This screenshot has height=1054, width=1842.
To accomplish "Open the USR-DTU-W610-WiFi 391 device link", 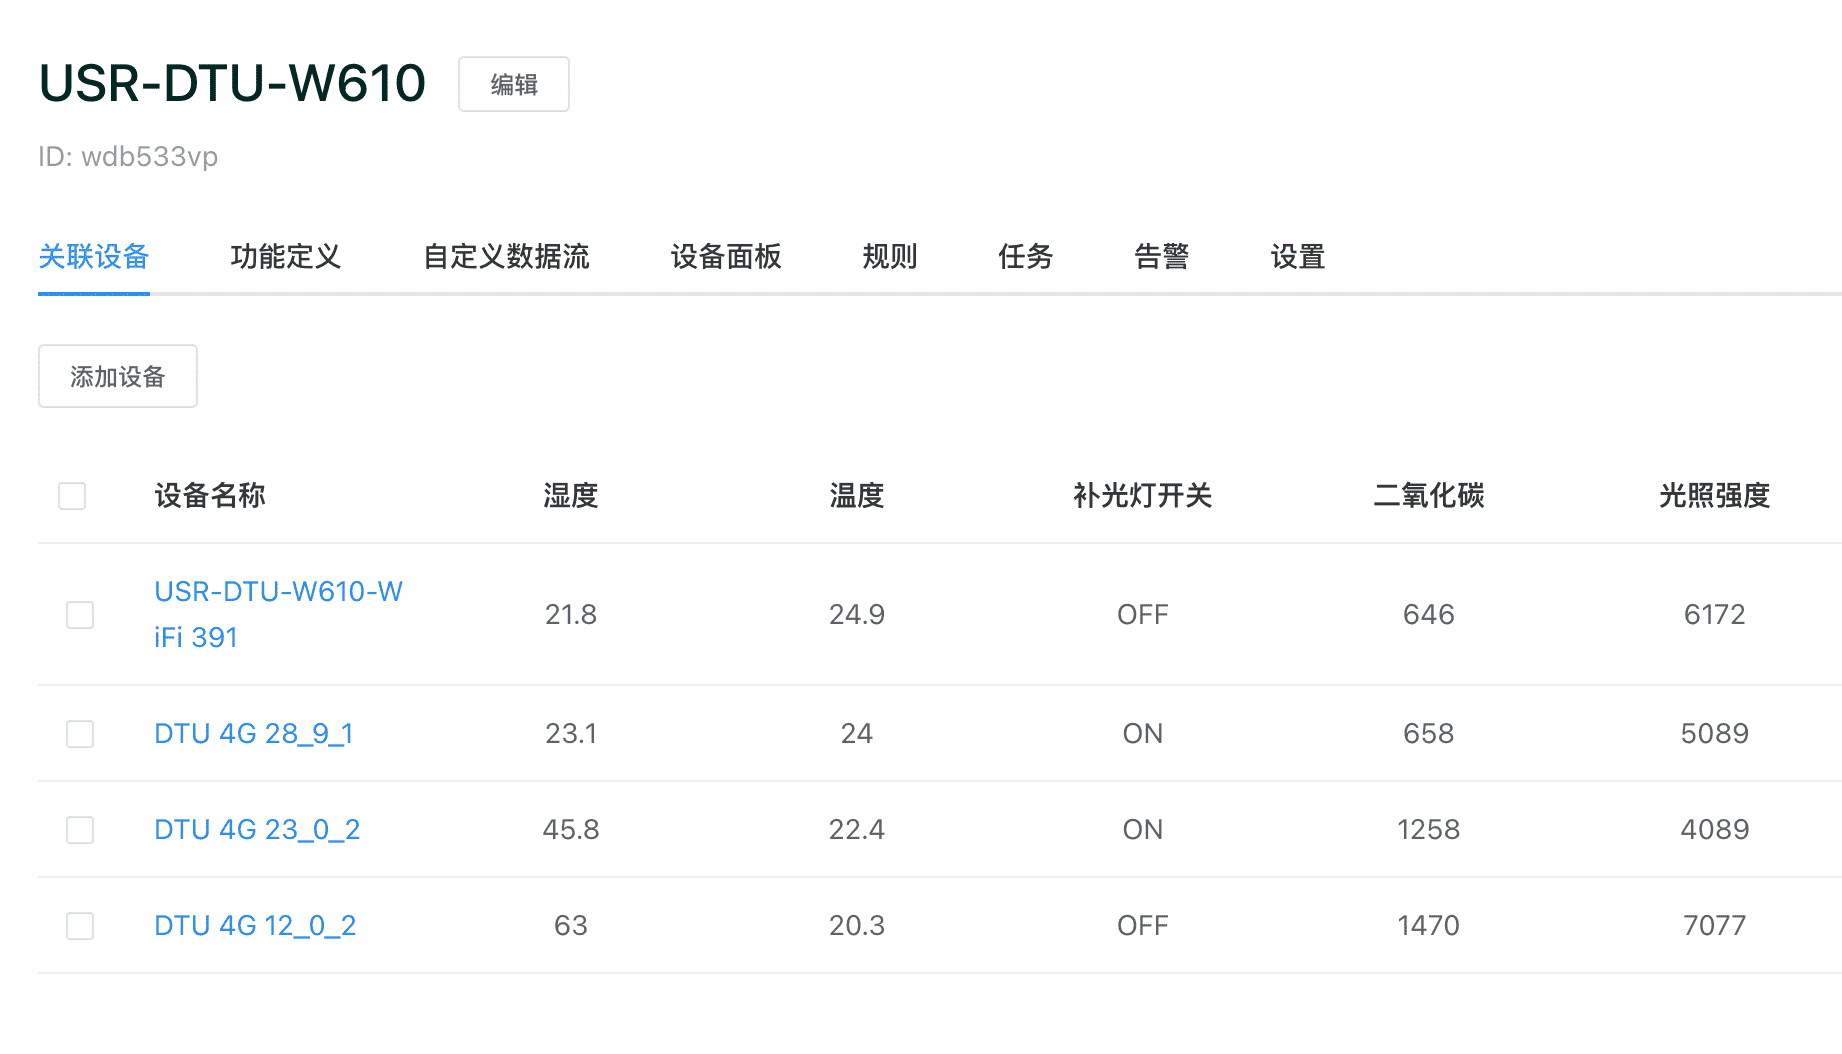I will (278, 592).
